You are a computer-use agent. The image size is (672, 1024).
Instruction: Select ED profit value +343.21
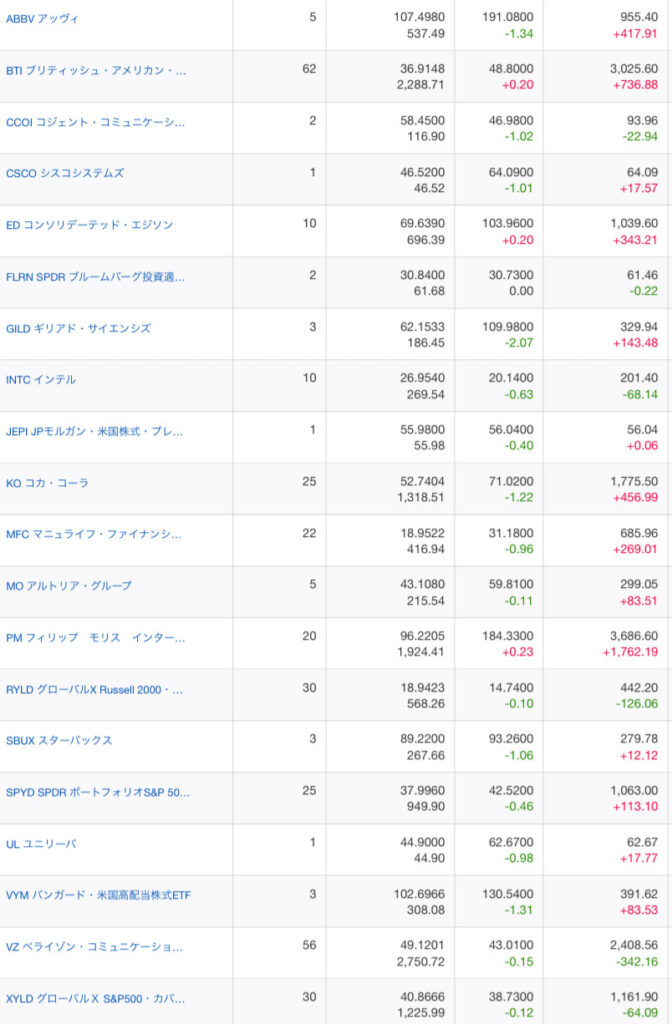coord(635,240)
